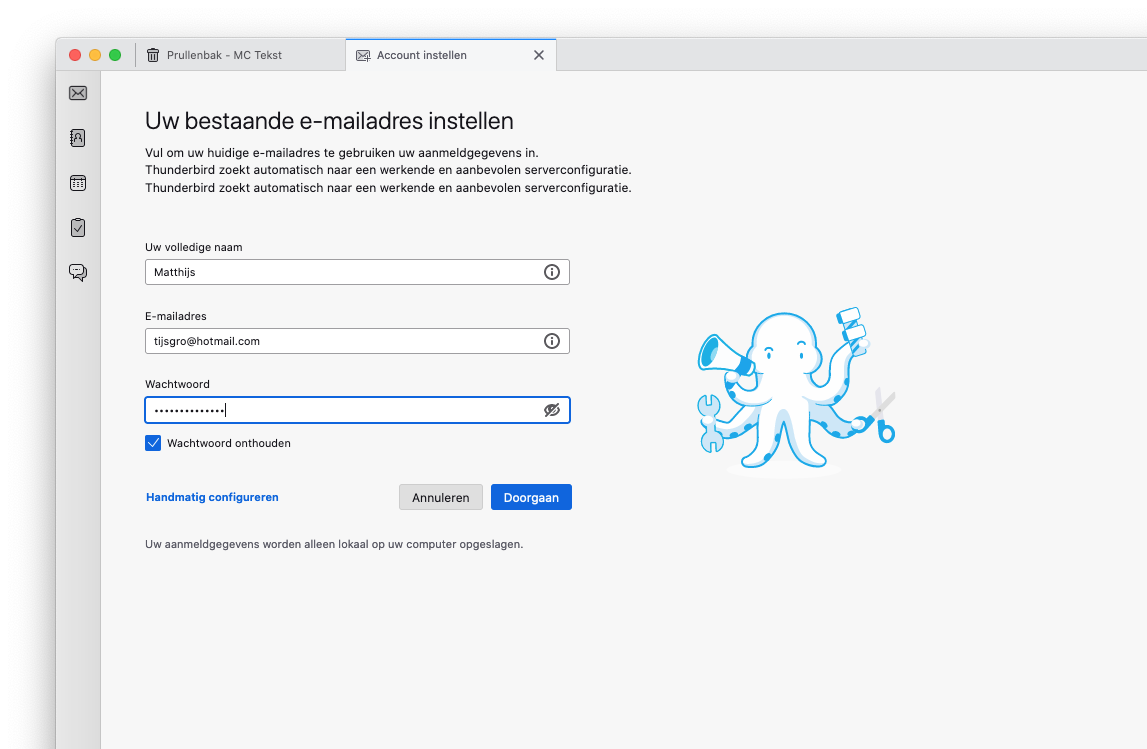Open the Chat sidebar icon
Viewport: 1147px width, 749px height.
coord(78,272)
